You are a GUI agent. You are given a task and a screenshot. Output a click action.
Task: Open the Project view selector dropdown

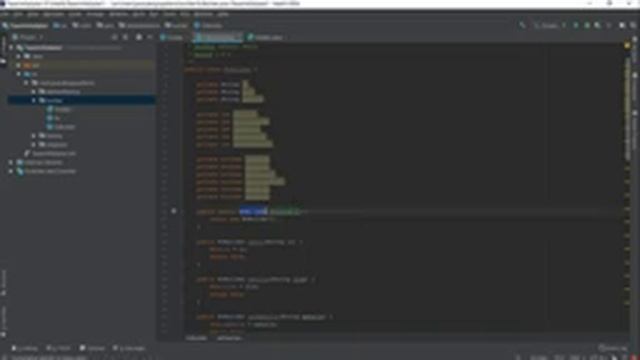point(28,37)
